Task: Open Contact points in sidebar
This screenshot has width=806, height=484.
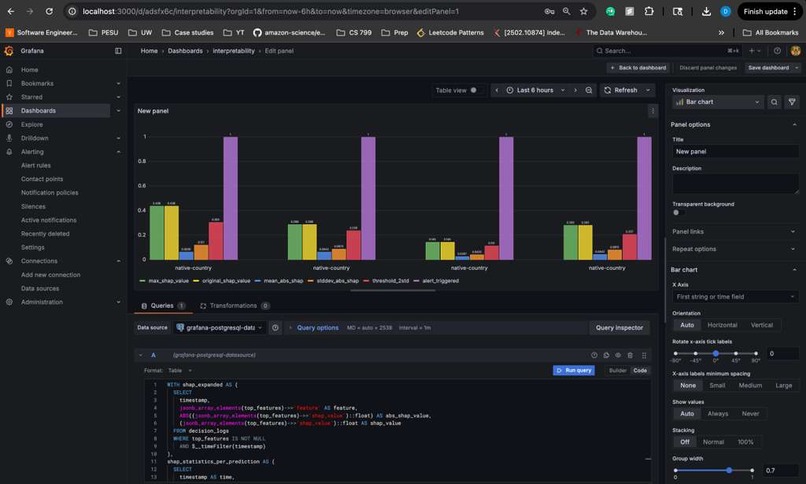Action: [x=42, y=179]
